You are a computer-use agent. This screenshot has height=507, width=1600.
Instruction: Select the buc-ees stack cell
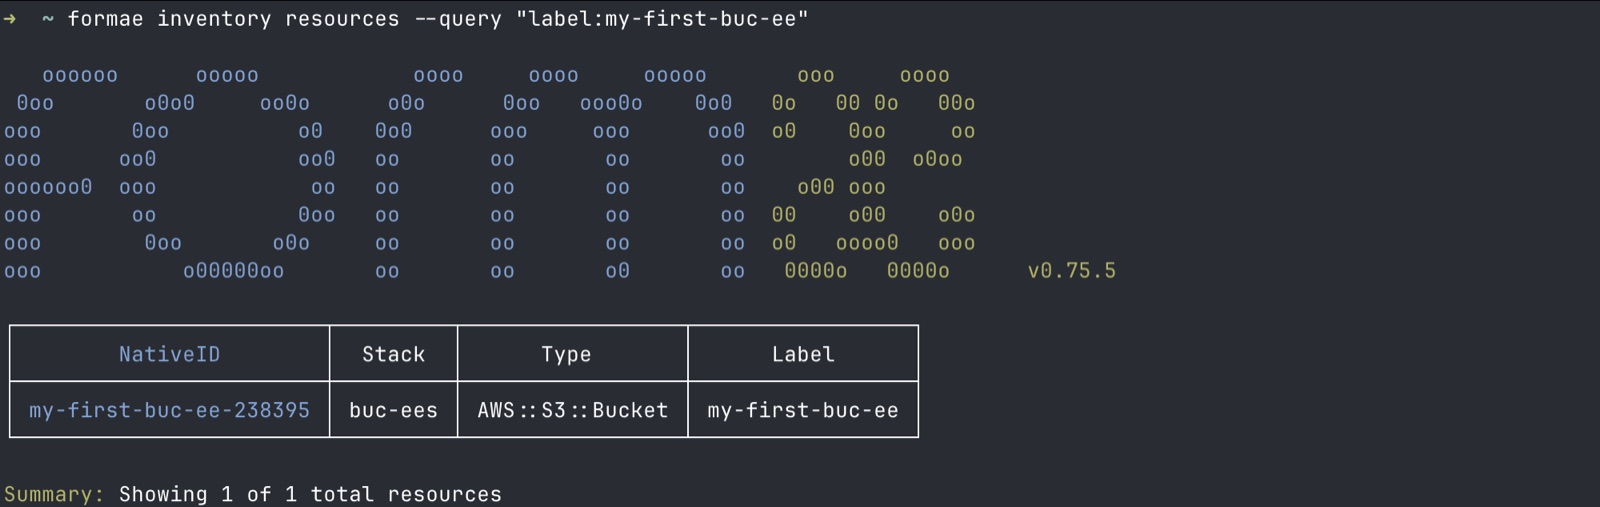[x=393, y=410]
